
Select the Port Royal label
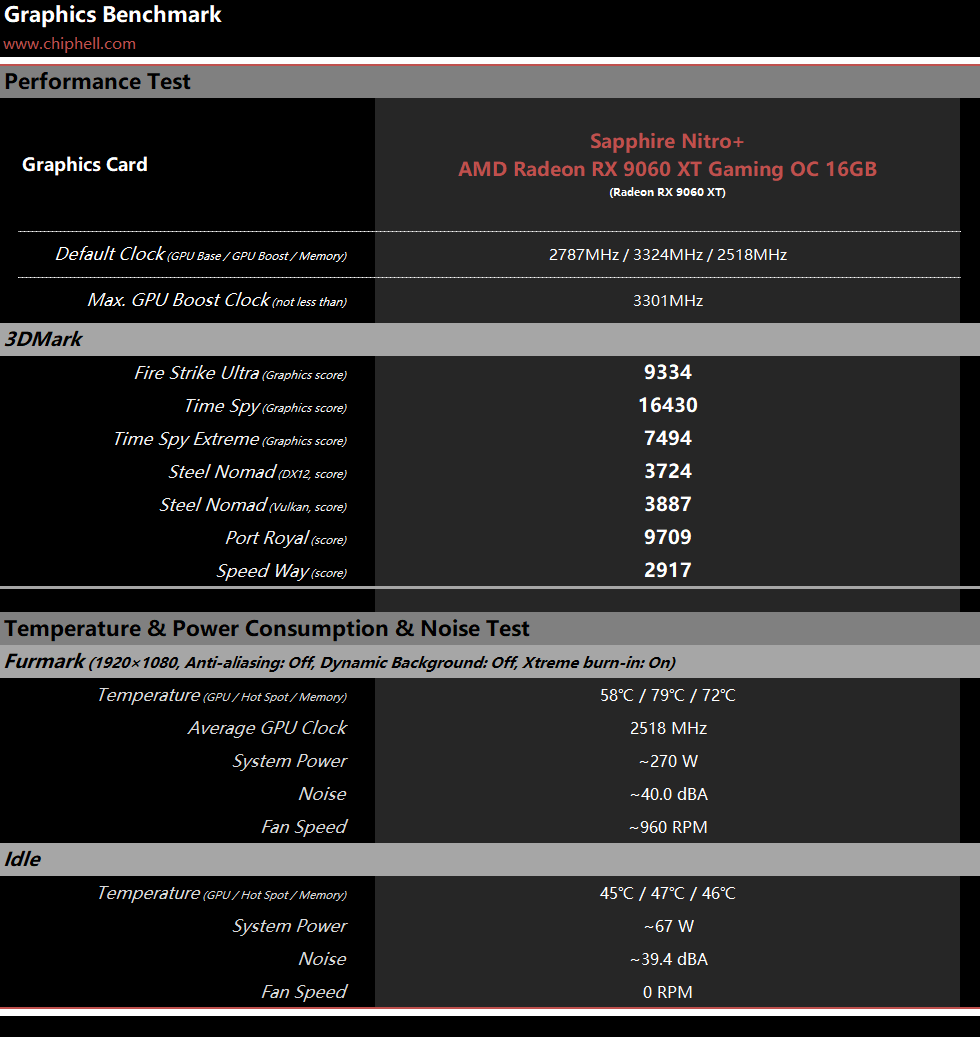pos(286,538)
